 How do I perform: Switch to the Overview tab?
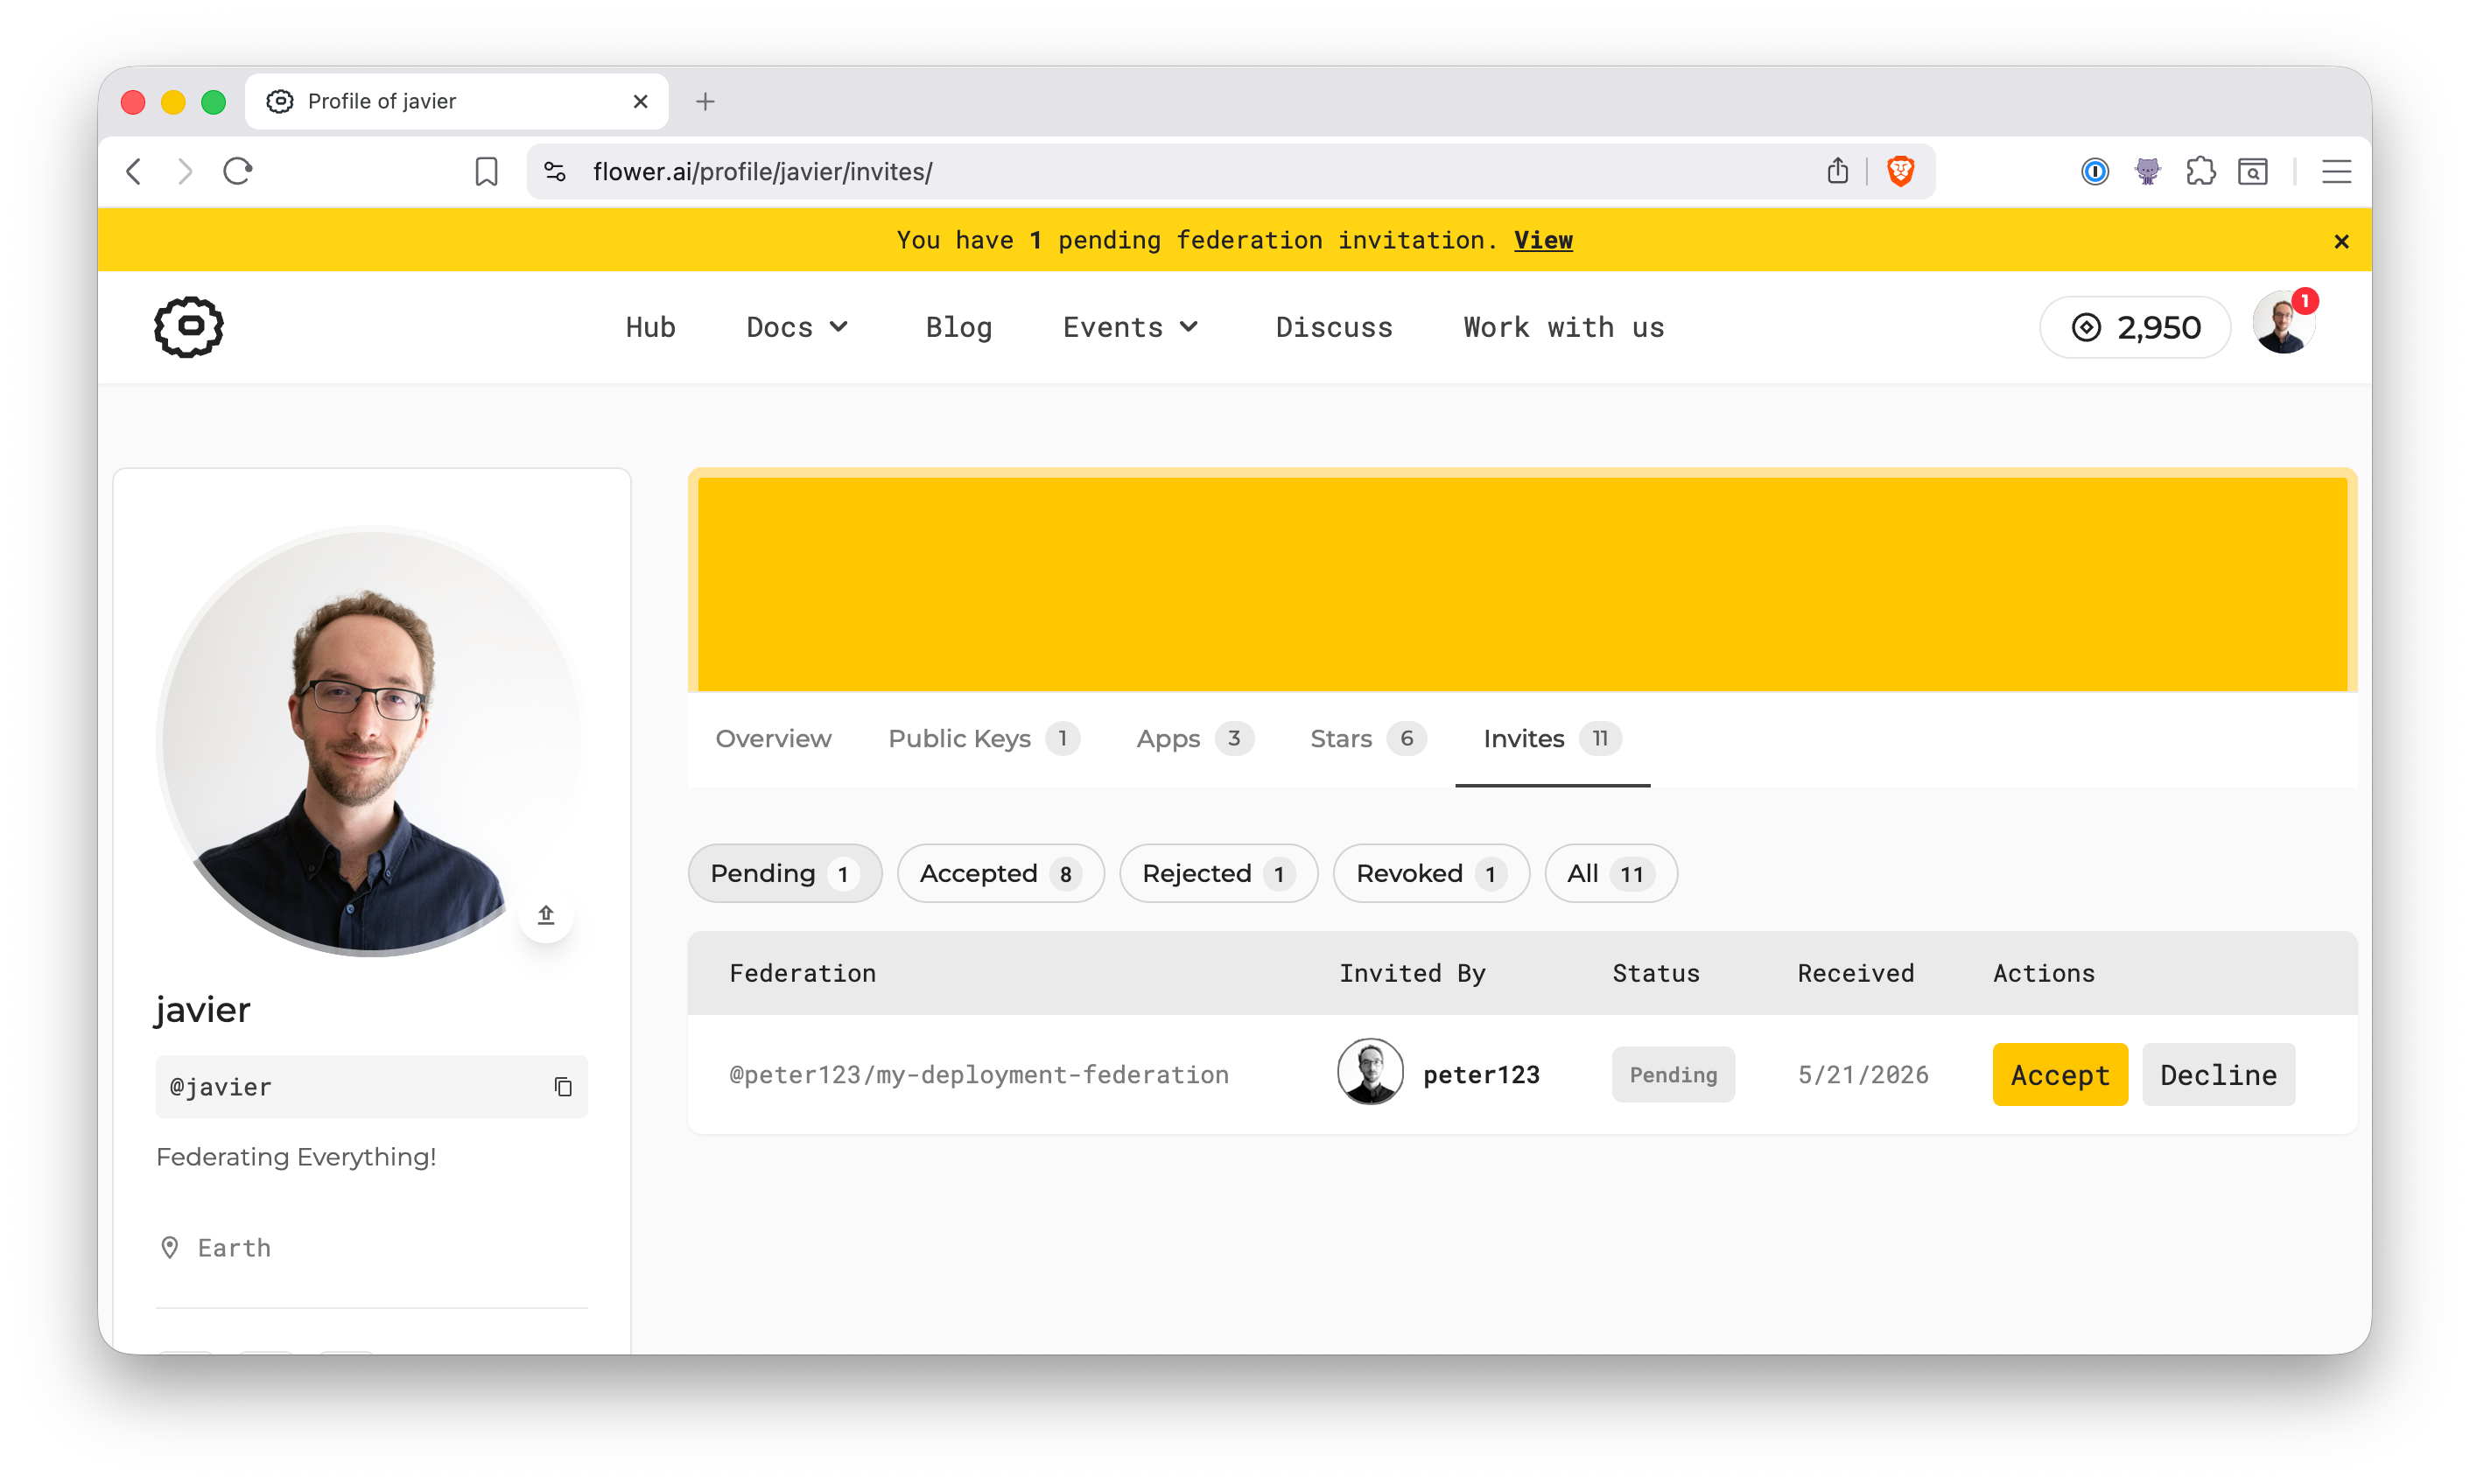[x=773, y=738]
